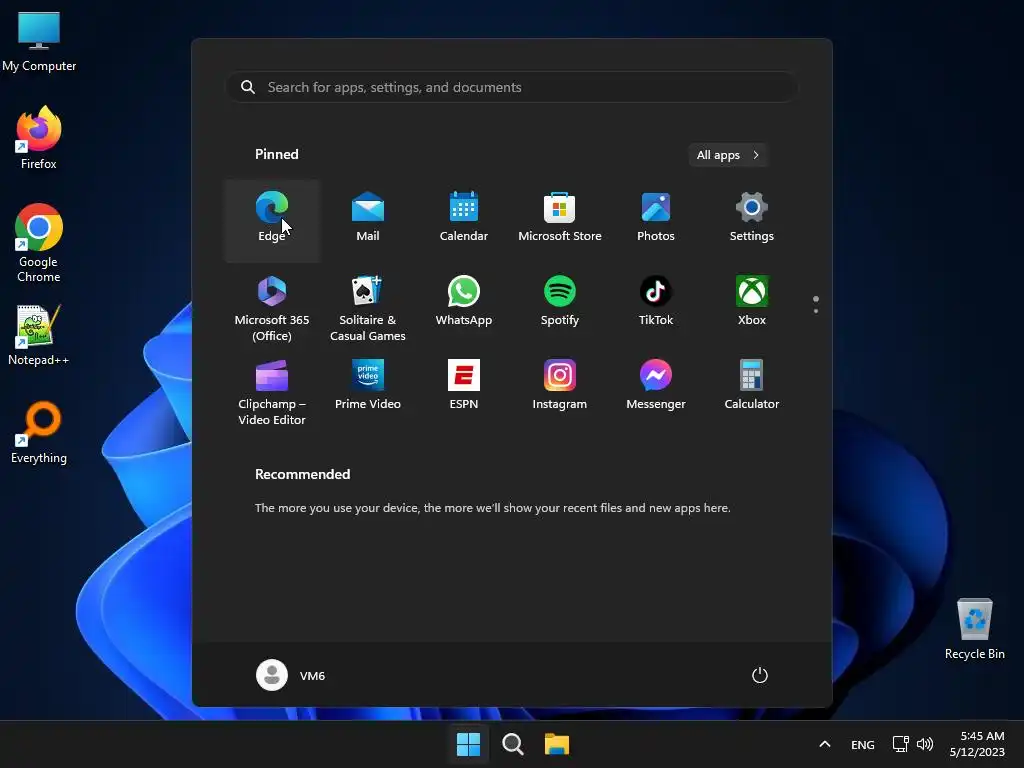Open the clock and date flyout
The height and width of the screenshot is (768, 1024).
[977, 744]
